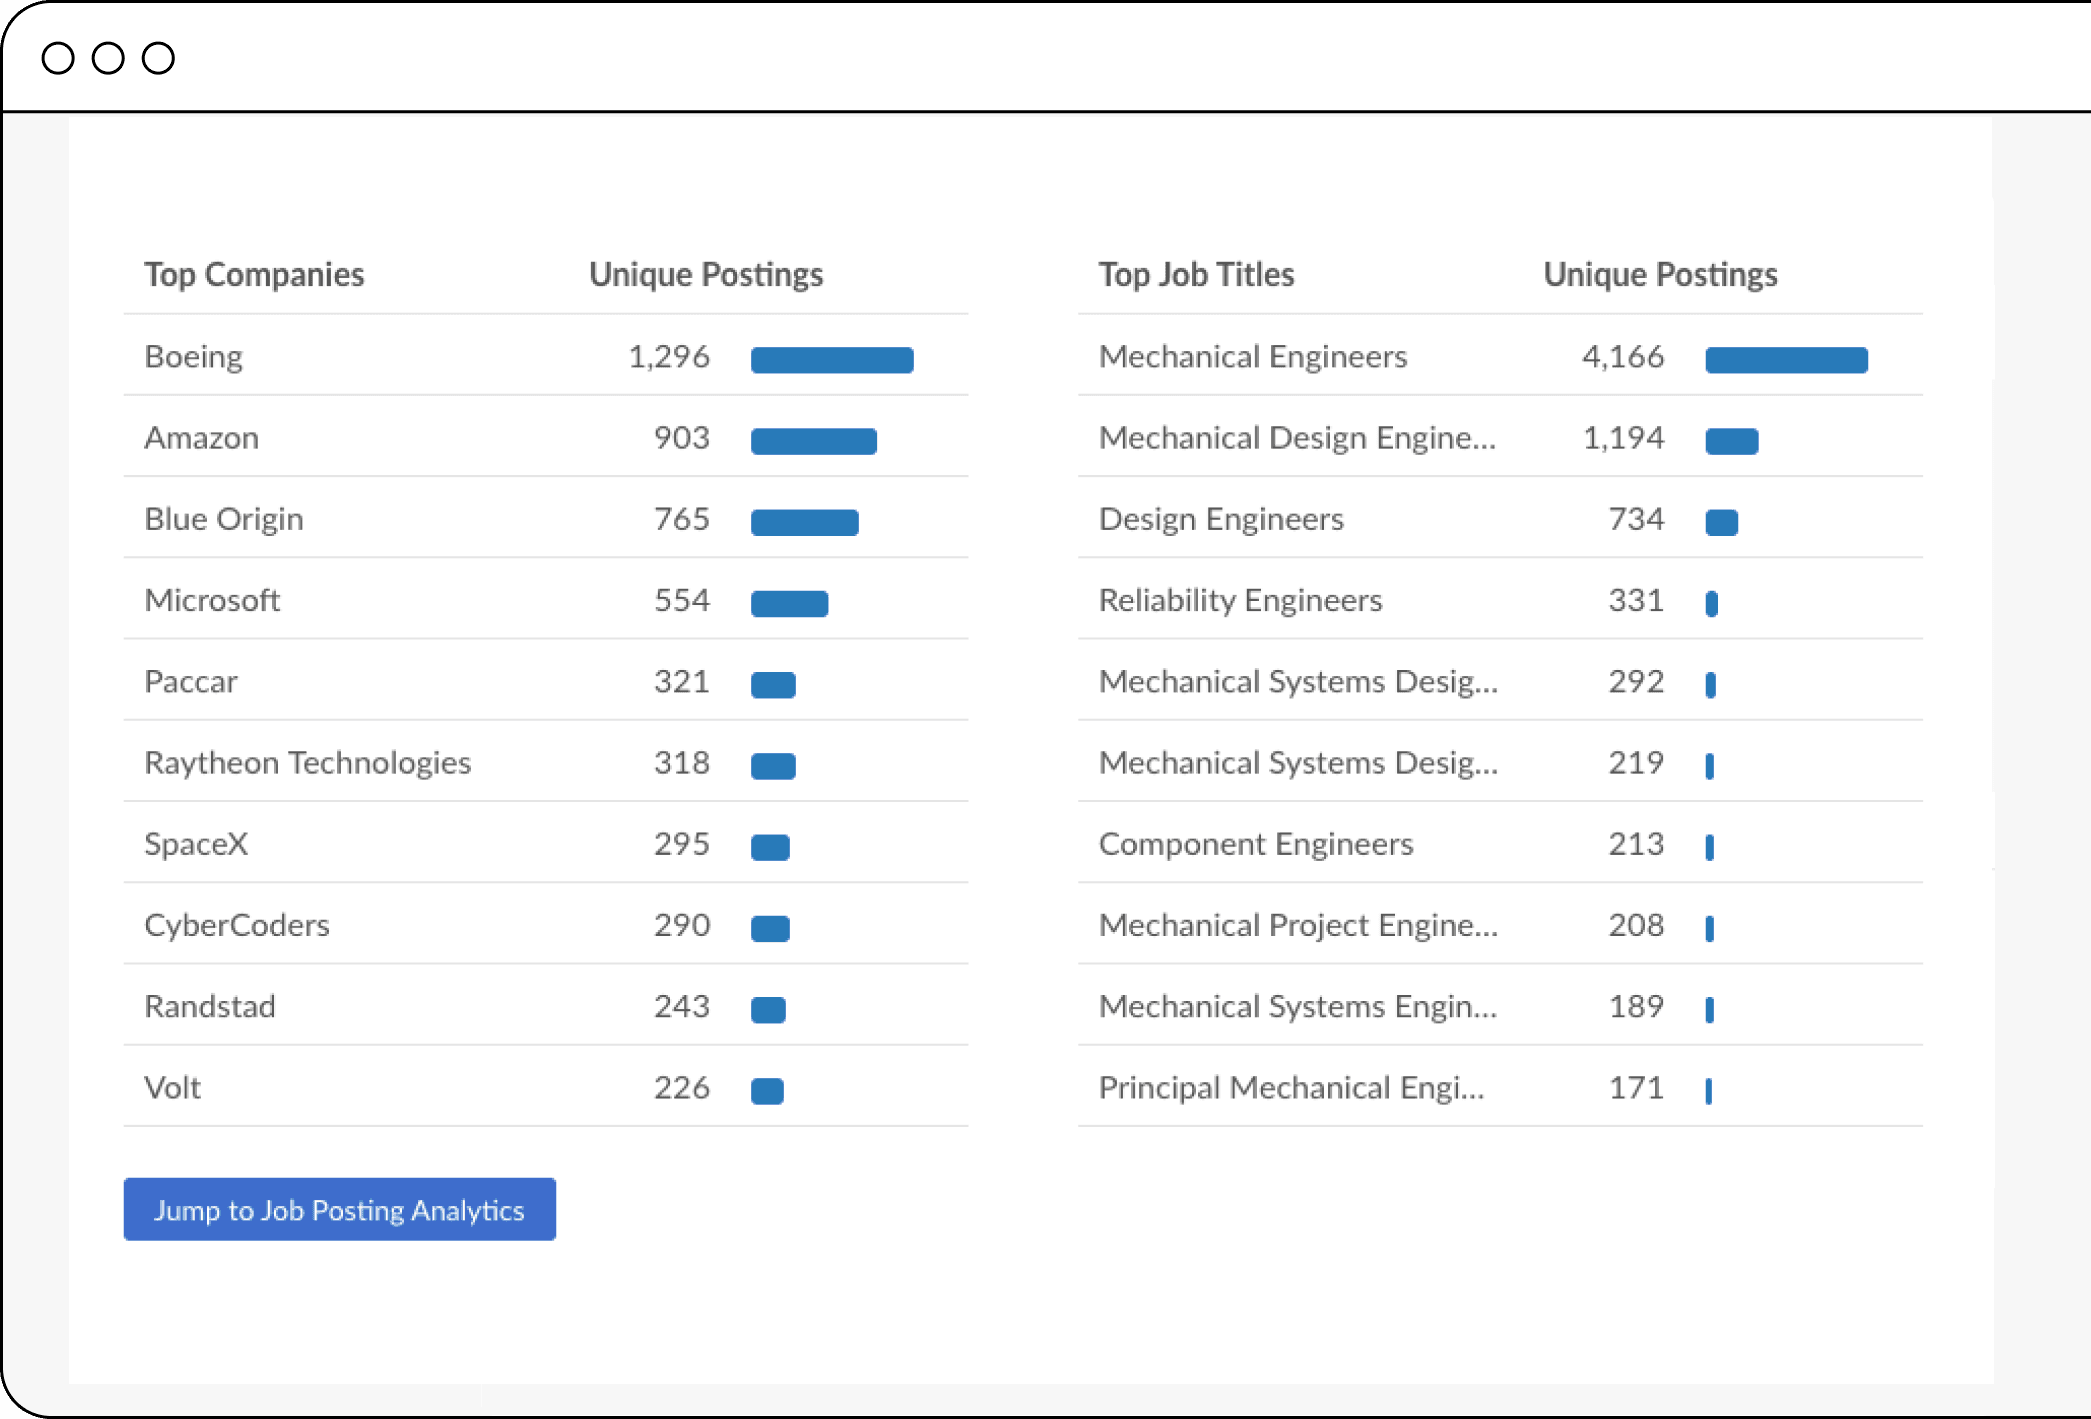Image resolution: width=2091 pixels, height=1419 pixels.
Task: Click the Top Companies column header
Action: 254,274
